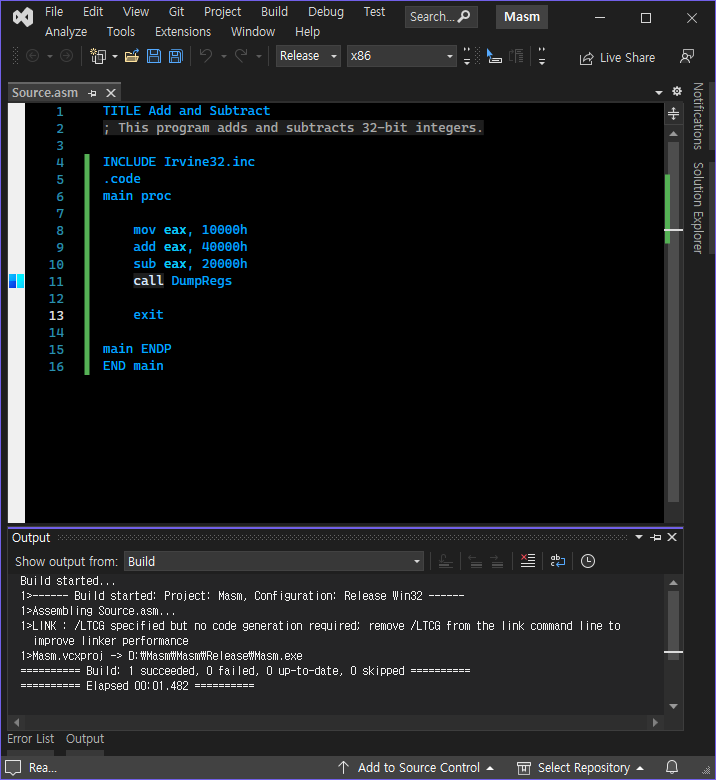Open notifications bell in status bar
The image size is (716, 780).
coord(672,767)
